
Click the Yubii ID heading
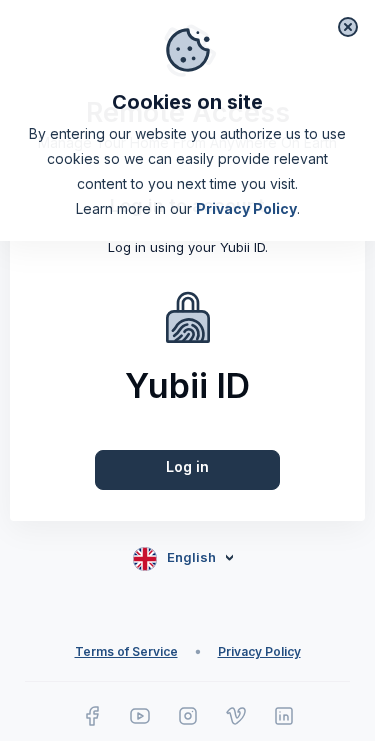[188, 386]
